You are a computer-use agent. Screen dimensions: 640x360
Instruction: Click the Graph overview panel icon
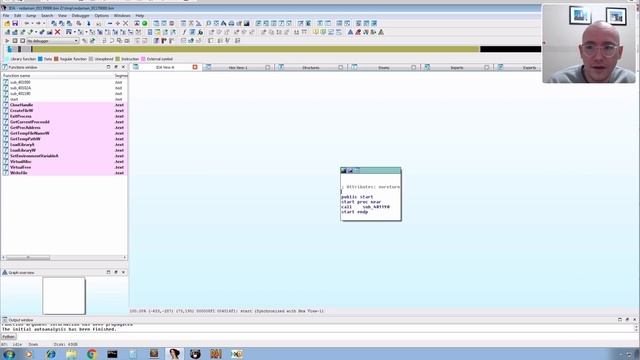tap(5, 272)
